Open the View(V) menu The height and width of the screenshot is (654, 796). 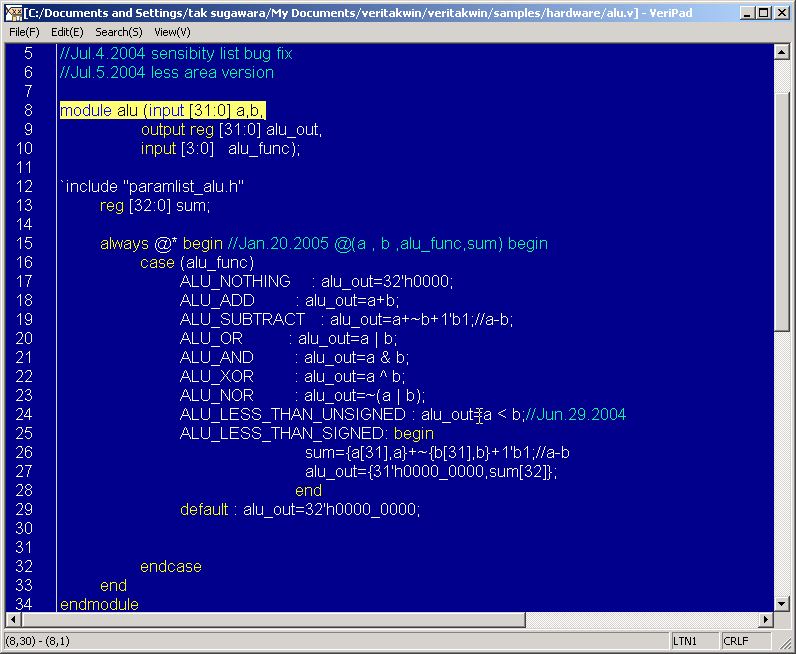pyautogui.click(x=172, y=32)
